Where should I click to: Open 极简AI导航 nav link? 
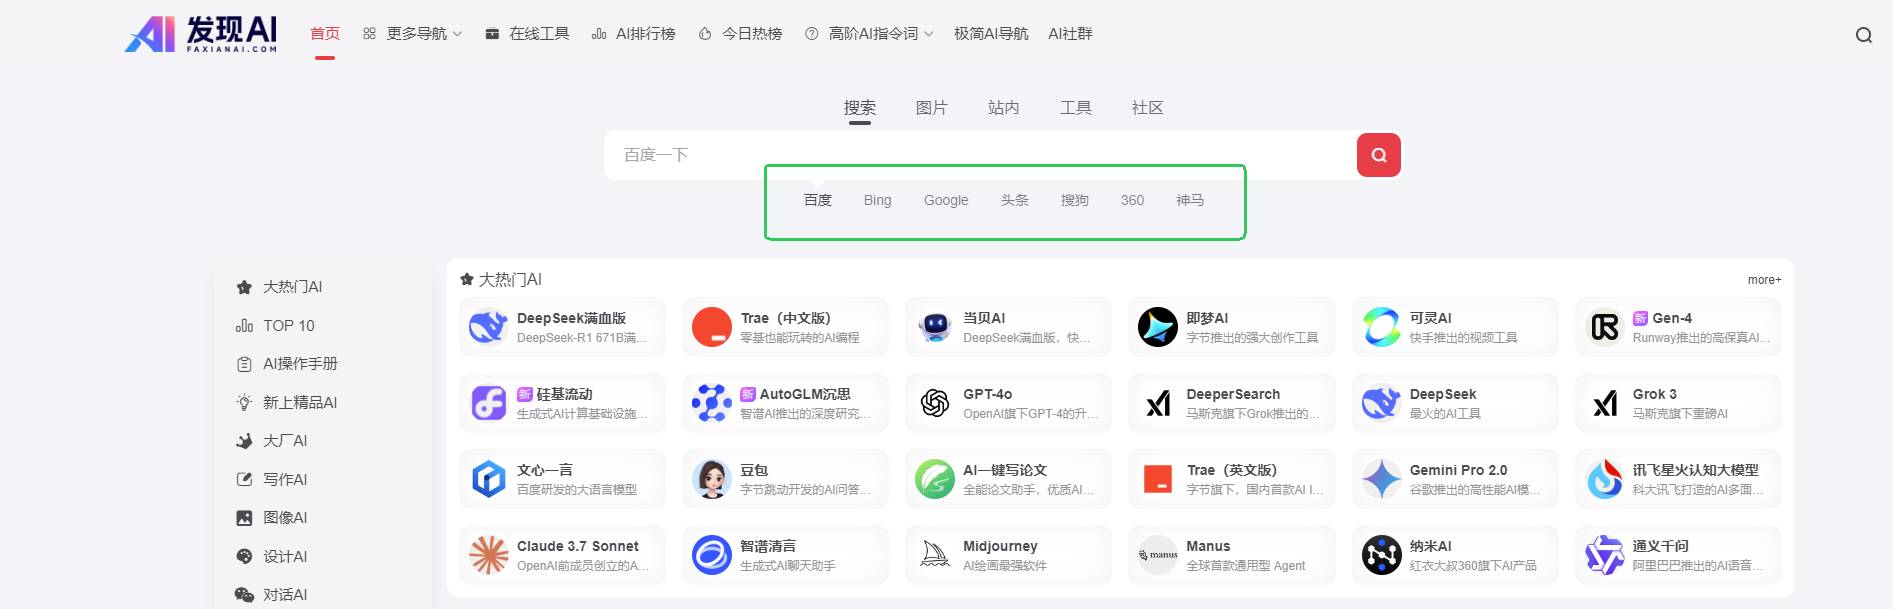click(991, 34)
